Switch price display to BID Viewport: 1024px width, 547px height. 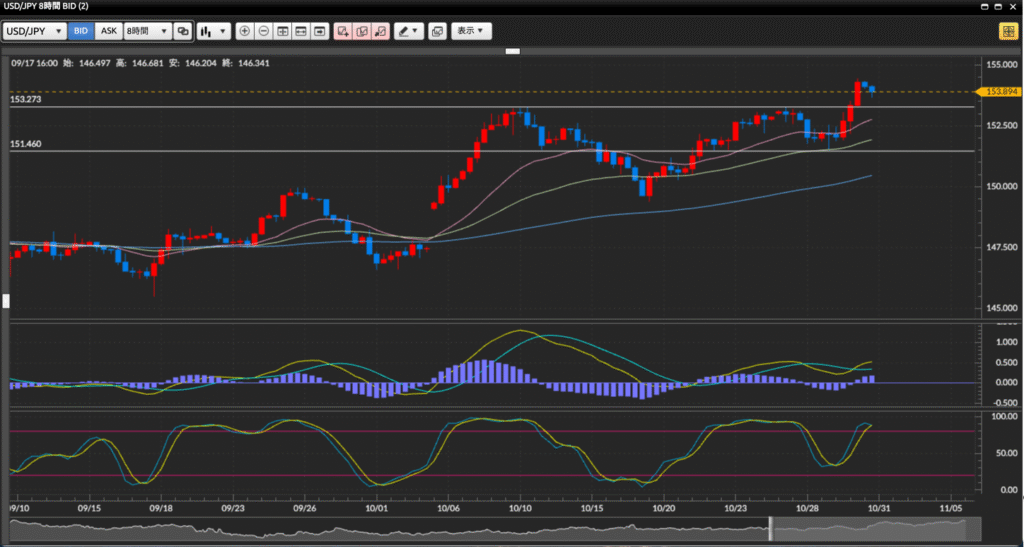click(x=81, y=31)
